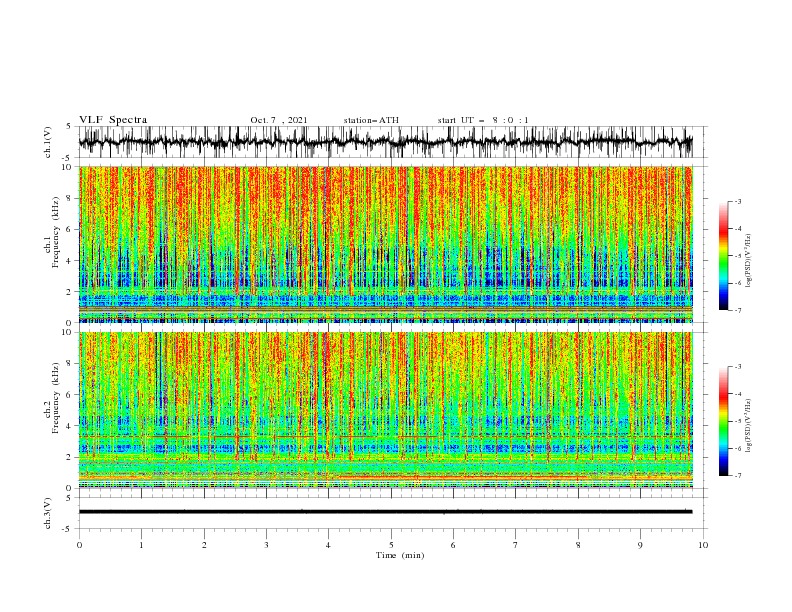Click the time axis tick label '5'
This screenshot has height=612, width=792.
(391, 545)
